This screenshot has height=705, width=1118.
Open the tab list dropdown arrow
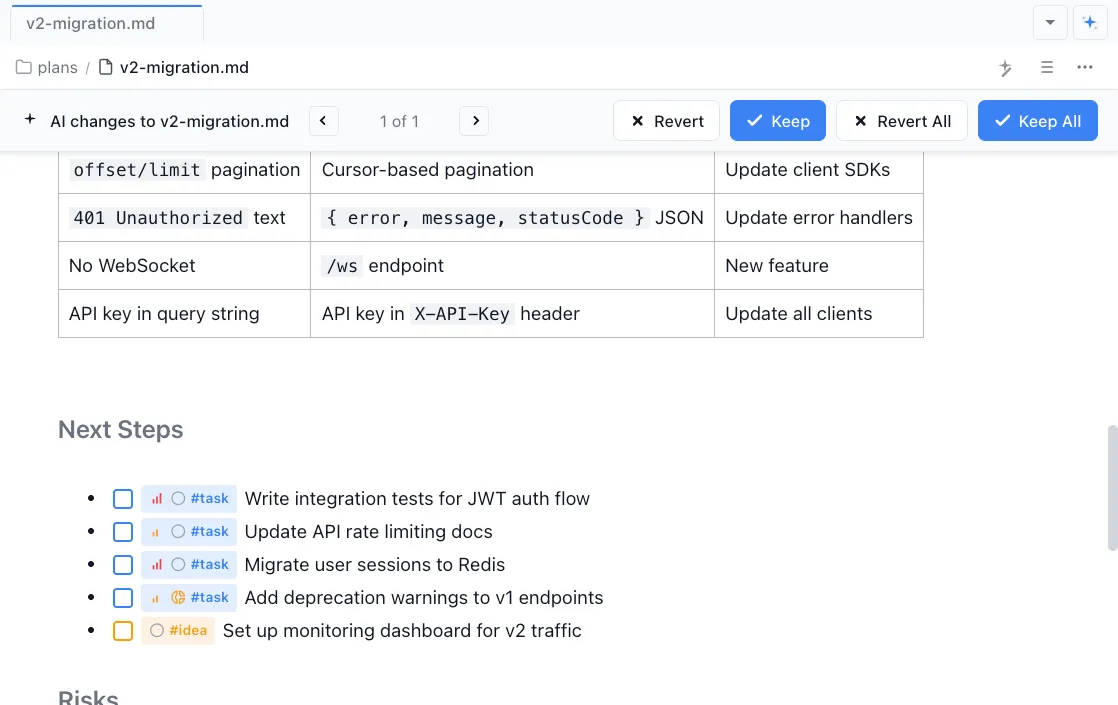(x=1050, y=22)
